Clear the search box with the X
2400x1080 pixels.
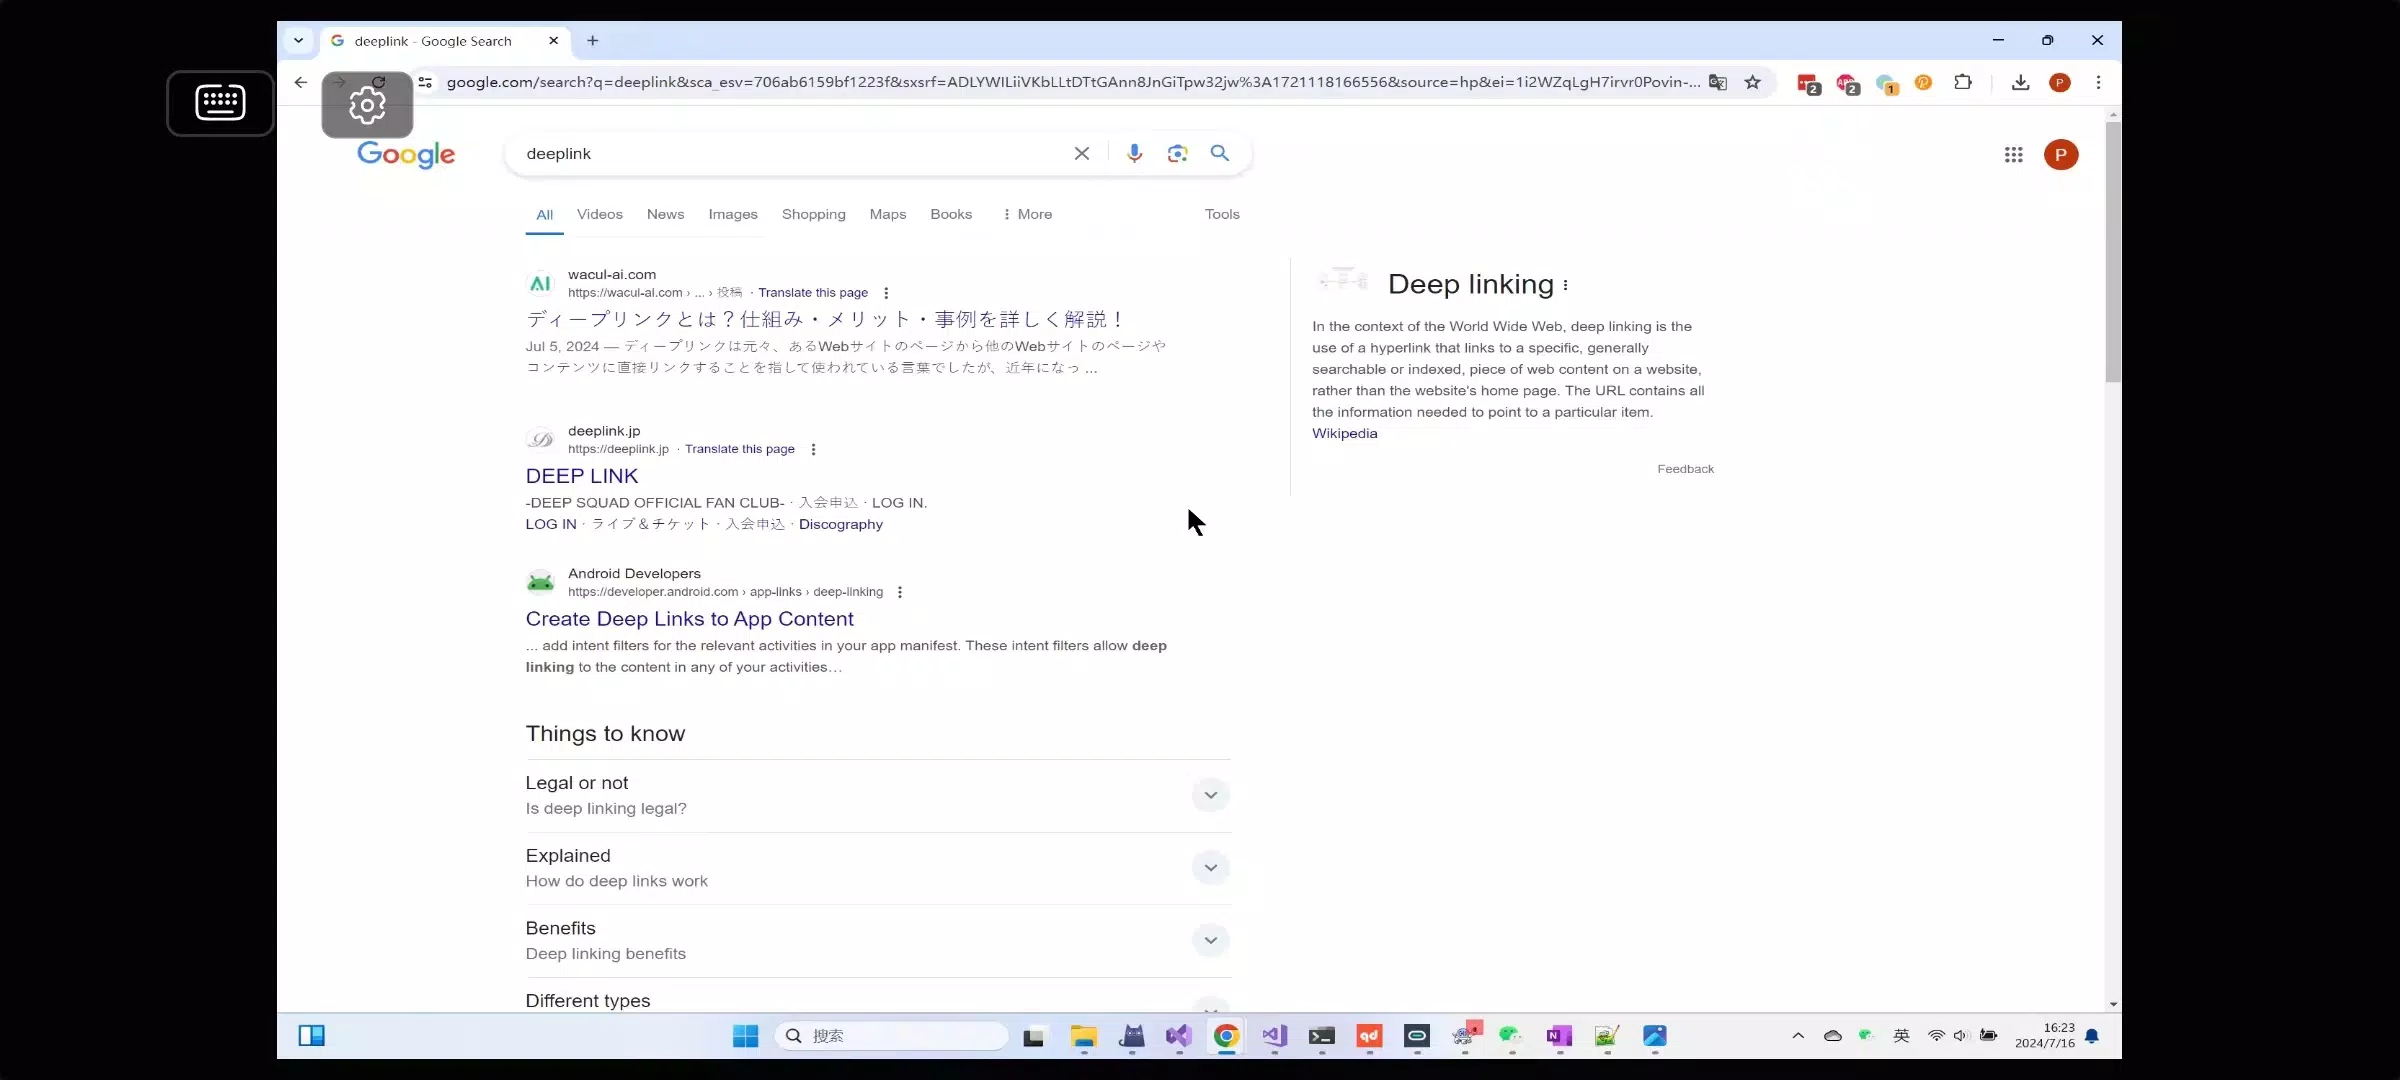(1082, 154)
